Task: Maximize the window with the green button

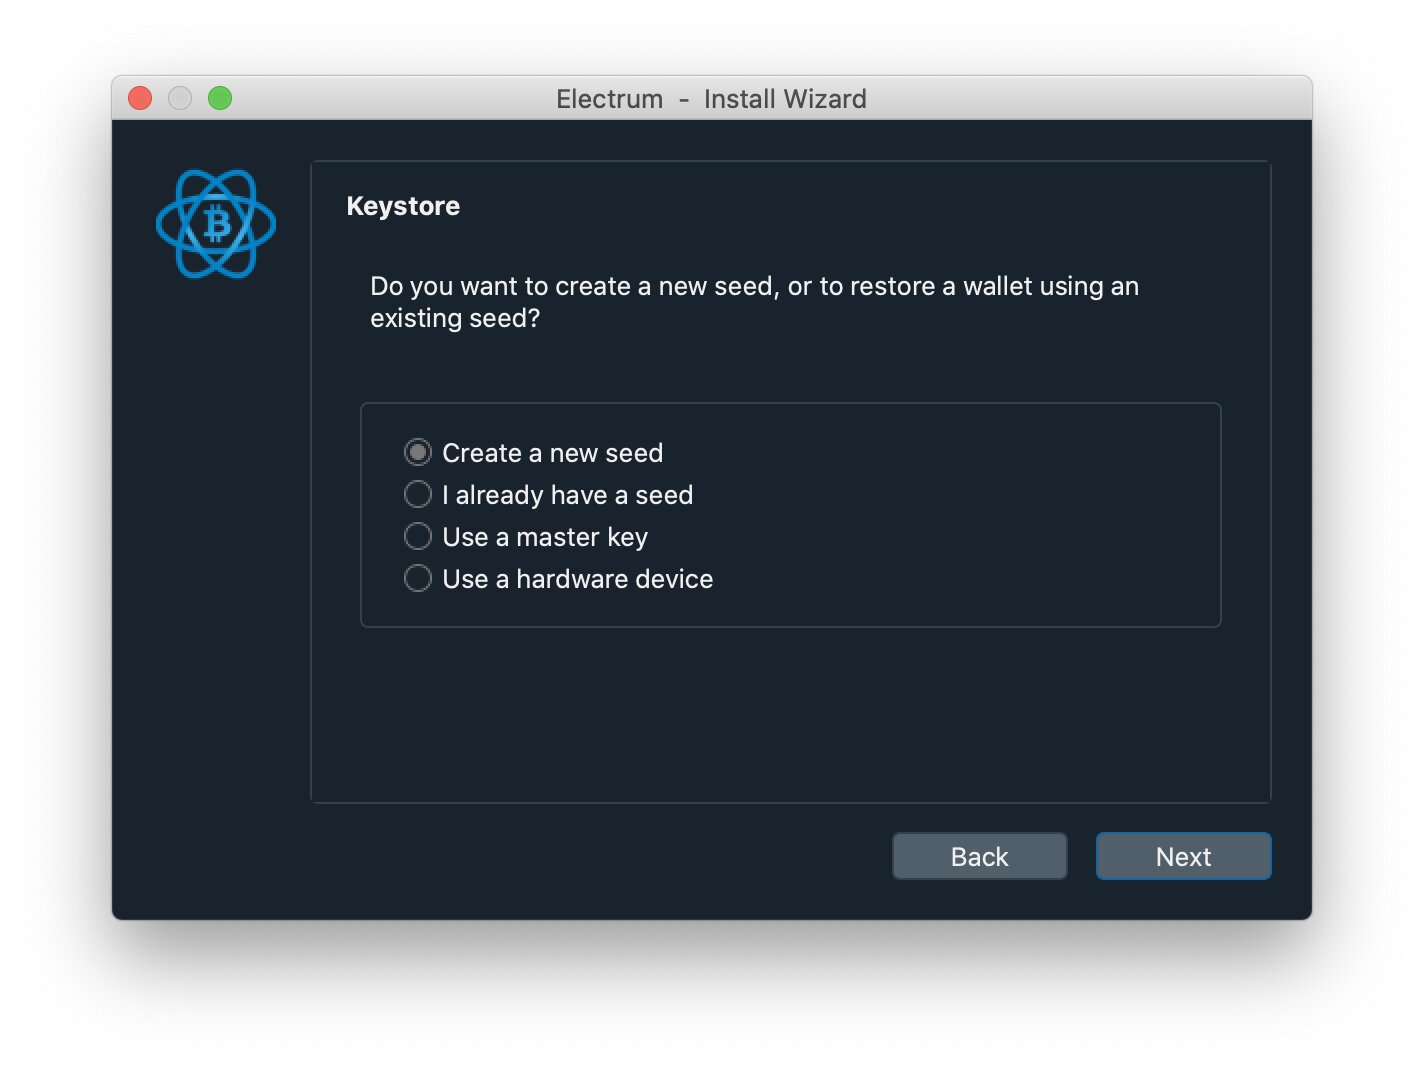Action: (220, 98)
